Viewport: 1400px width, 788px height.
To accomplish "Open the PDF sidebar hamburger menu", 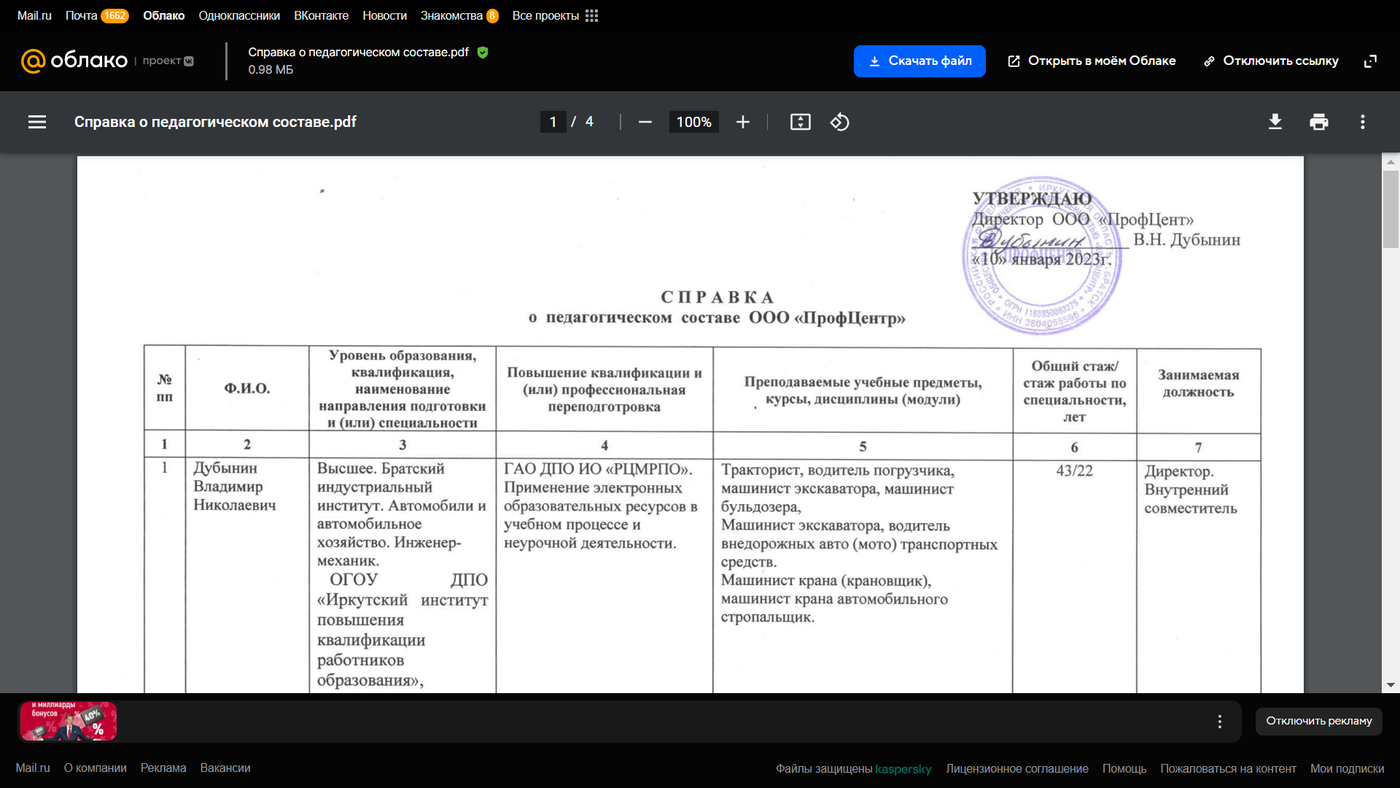I will pyautogui.click(x=37, y=122).
